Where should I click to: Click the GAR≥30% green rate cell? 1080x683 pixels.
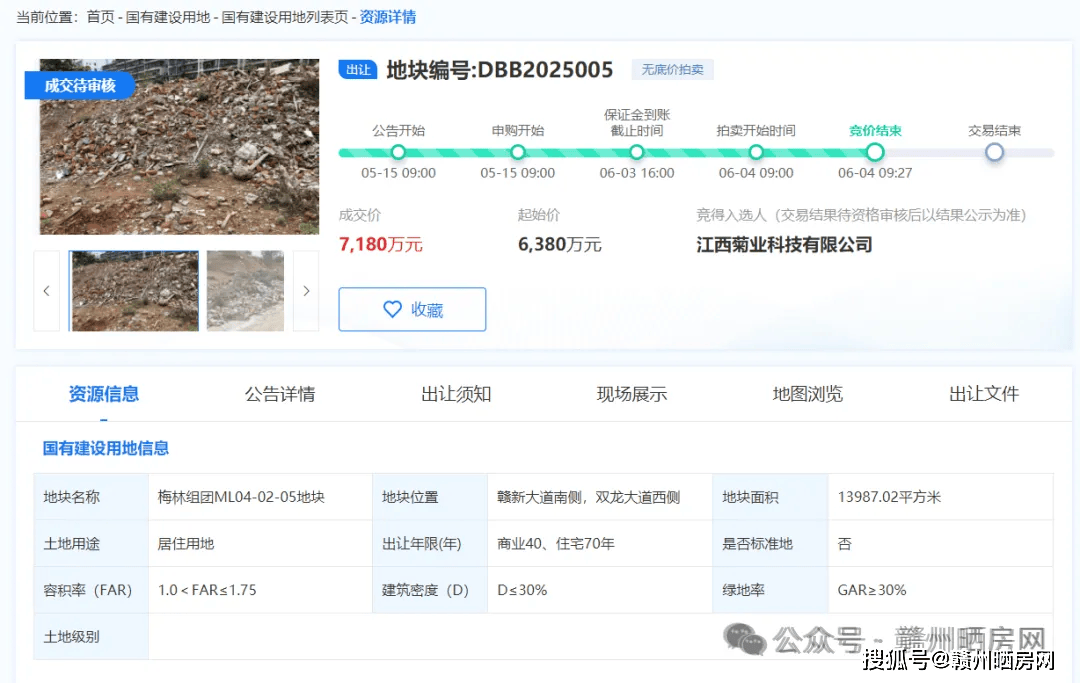click(x=941, y=590)
